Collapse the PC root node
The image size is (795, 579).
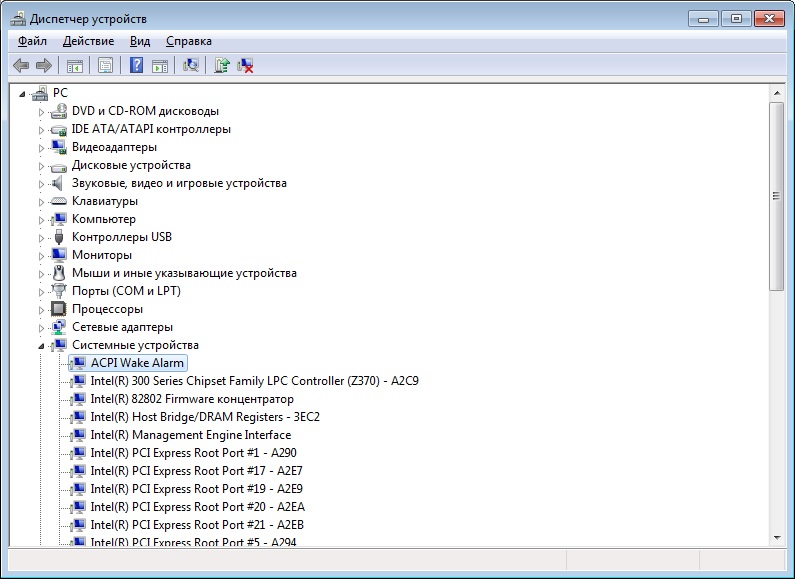24,93
